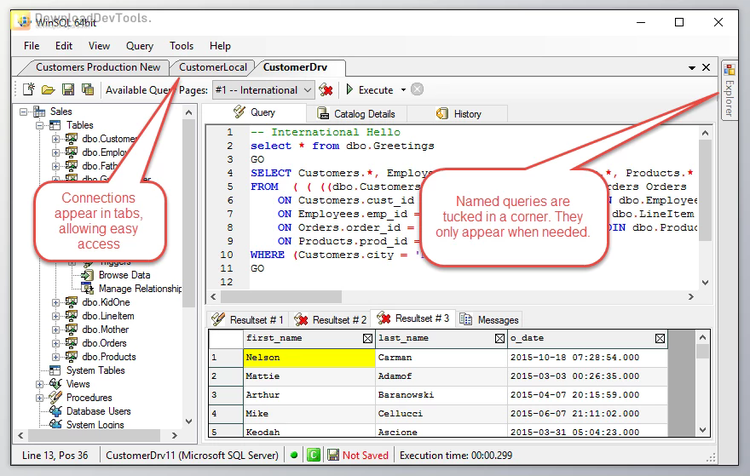Close the active connection tab
Image resolution: width=750 pixels, height=476 pixels.
706,67
